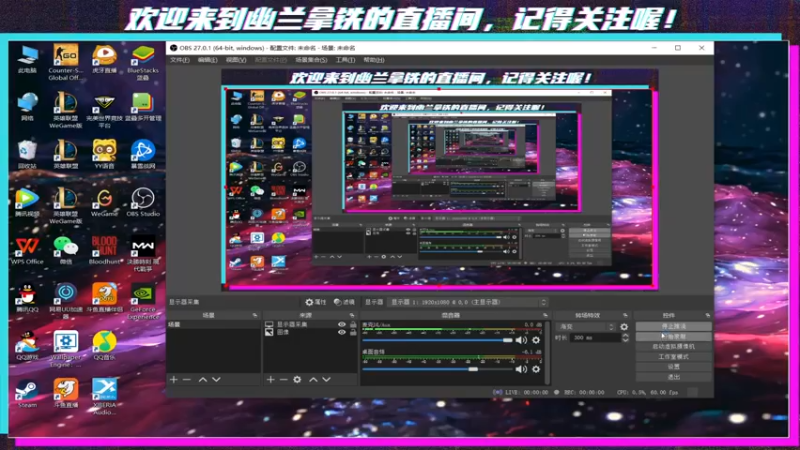Enable 工作室模式 studio mode
This screenshot has height=450, width=800.
click(x=673, y=357)
